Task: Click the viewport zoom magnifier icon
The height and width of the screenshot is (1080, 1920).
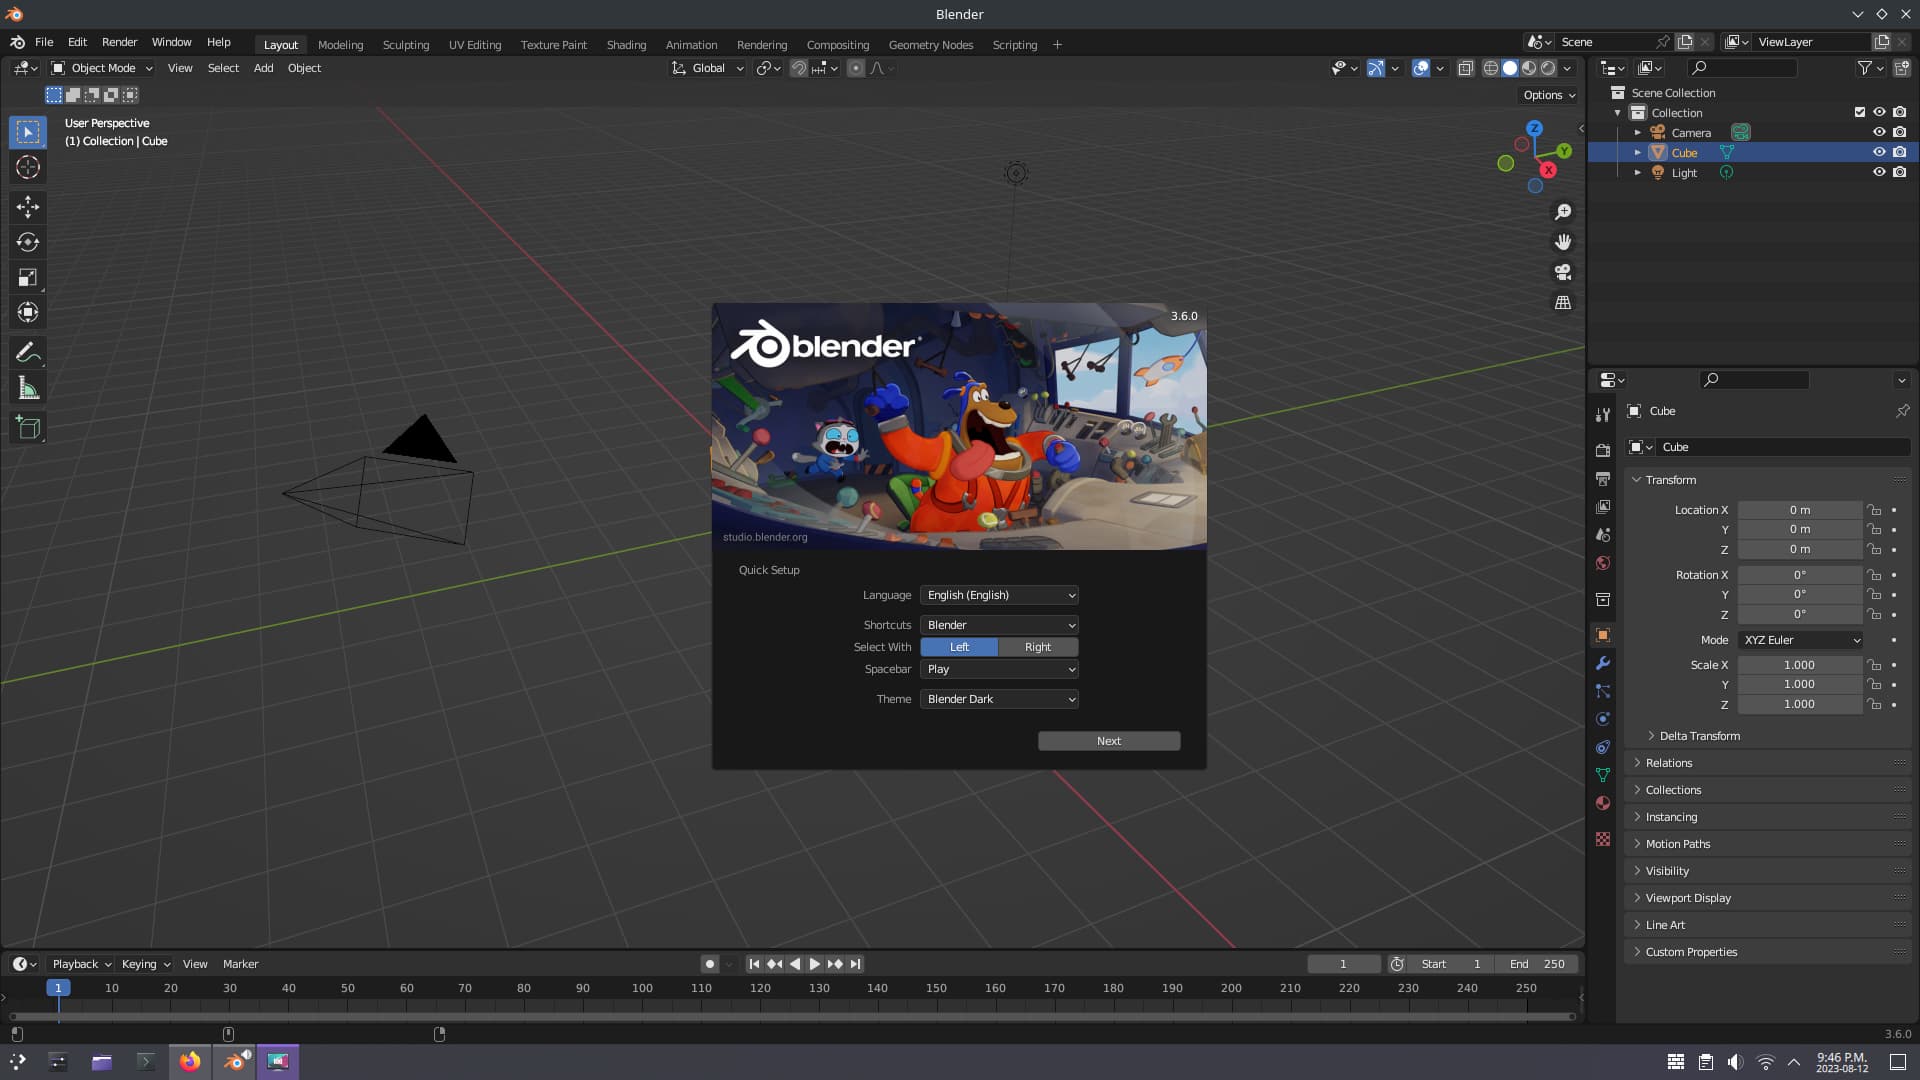Action: click(x=1562, y=212)
